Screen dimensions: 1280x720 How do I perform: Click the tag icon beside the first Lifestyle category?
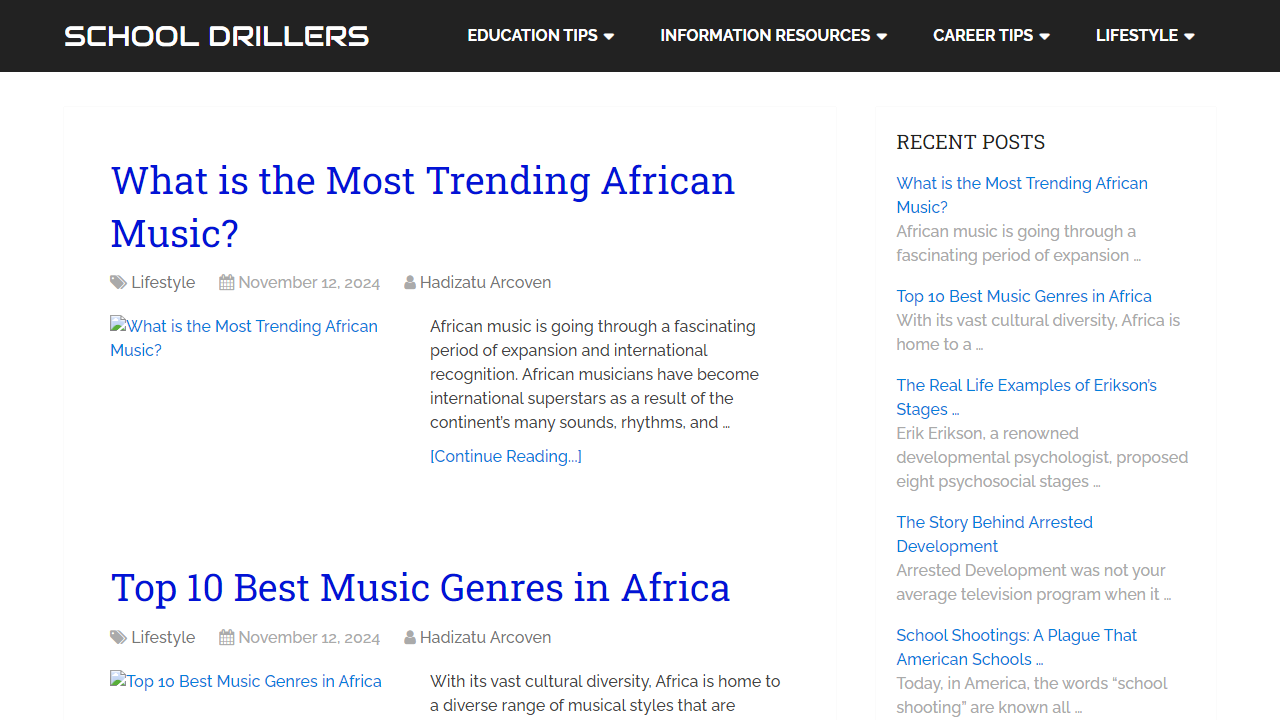118,282
